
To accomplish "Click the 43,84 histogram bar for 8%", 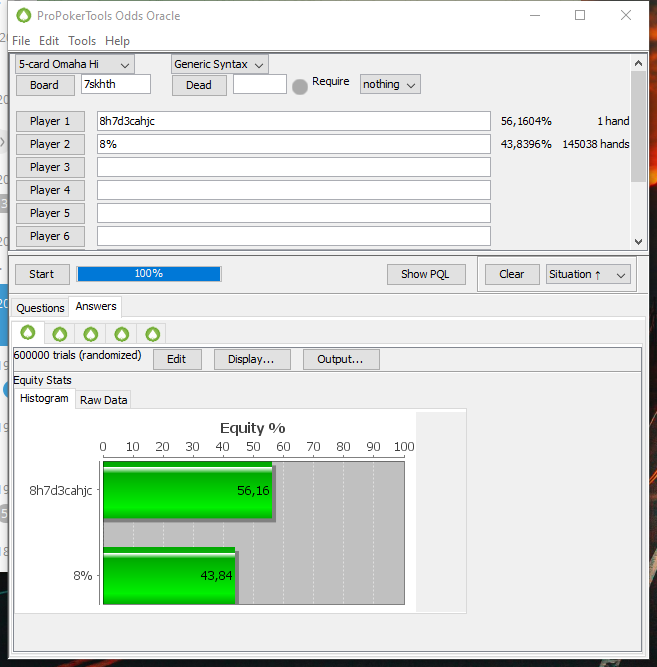I will click(169, 576).
